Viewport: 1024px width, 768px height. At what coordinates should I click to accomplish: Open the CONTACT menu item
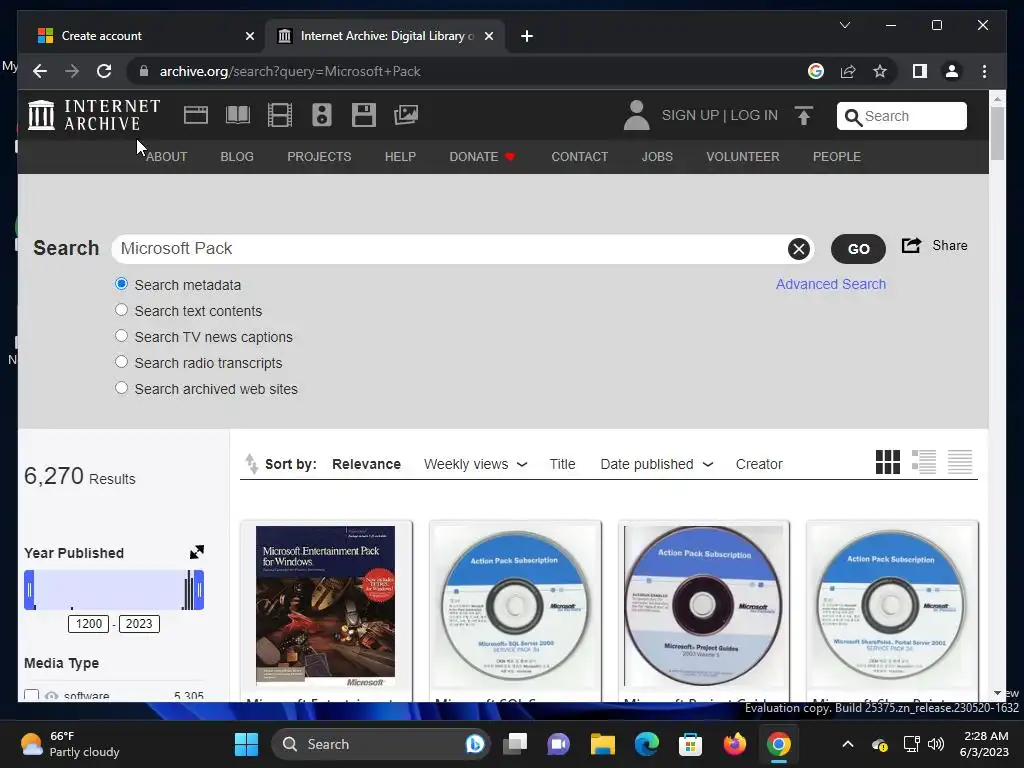tap(579, 157)
